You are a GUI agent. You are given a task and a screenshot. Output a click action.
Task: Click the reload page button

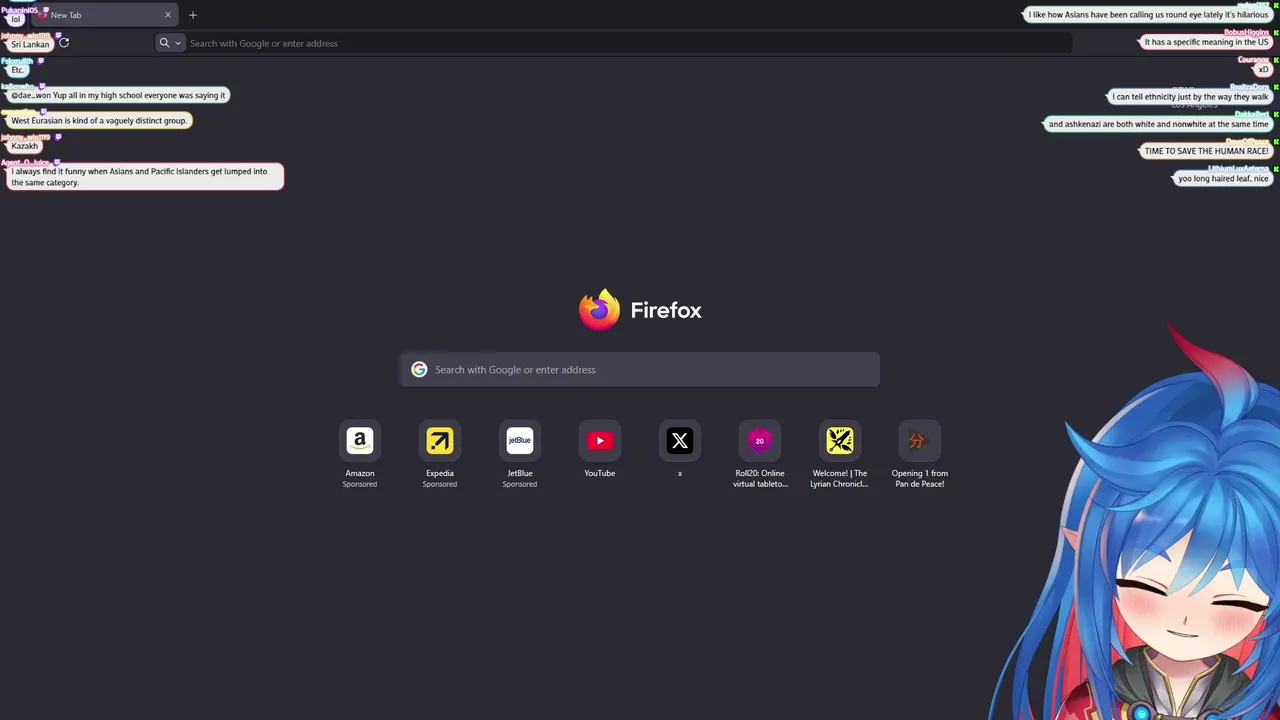[x=64, y=43]
